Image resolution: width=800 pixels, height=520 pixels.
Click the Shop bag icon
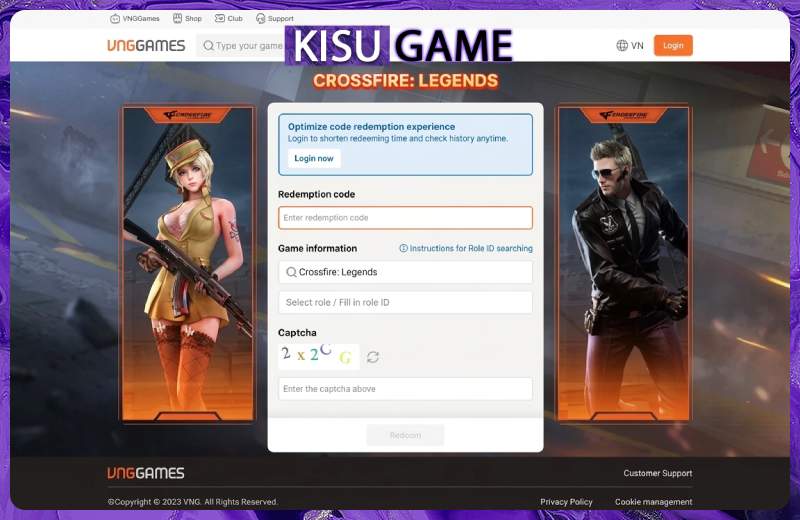click(177, 18)
